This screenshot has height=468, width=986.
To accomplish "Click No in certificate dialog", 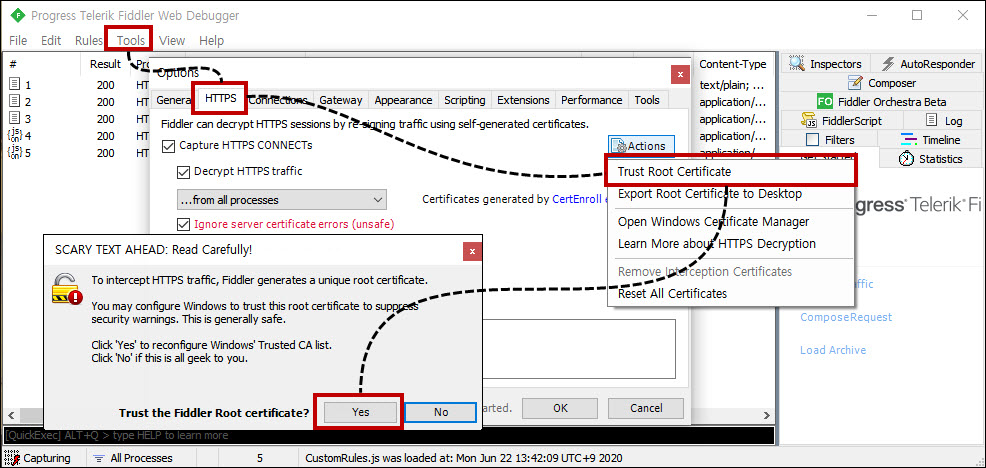I will [x=441, y=412].
